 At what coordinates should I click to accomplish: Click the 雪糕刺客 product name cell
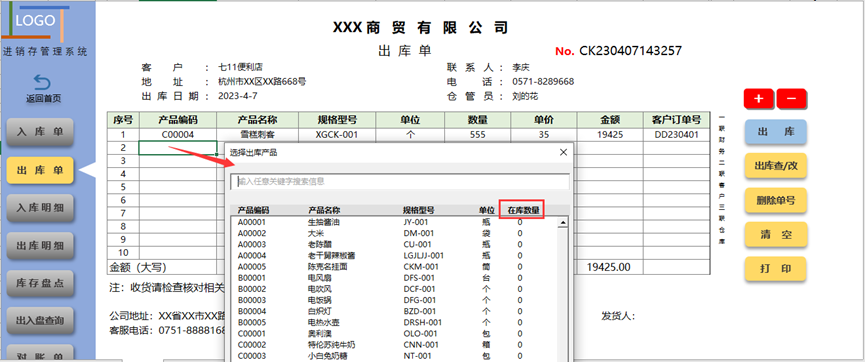coord(258,134)
